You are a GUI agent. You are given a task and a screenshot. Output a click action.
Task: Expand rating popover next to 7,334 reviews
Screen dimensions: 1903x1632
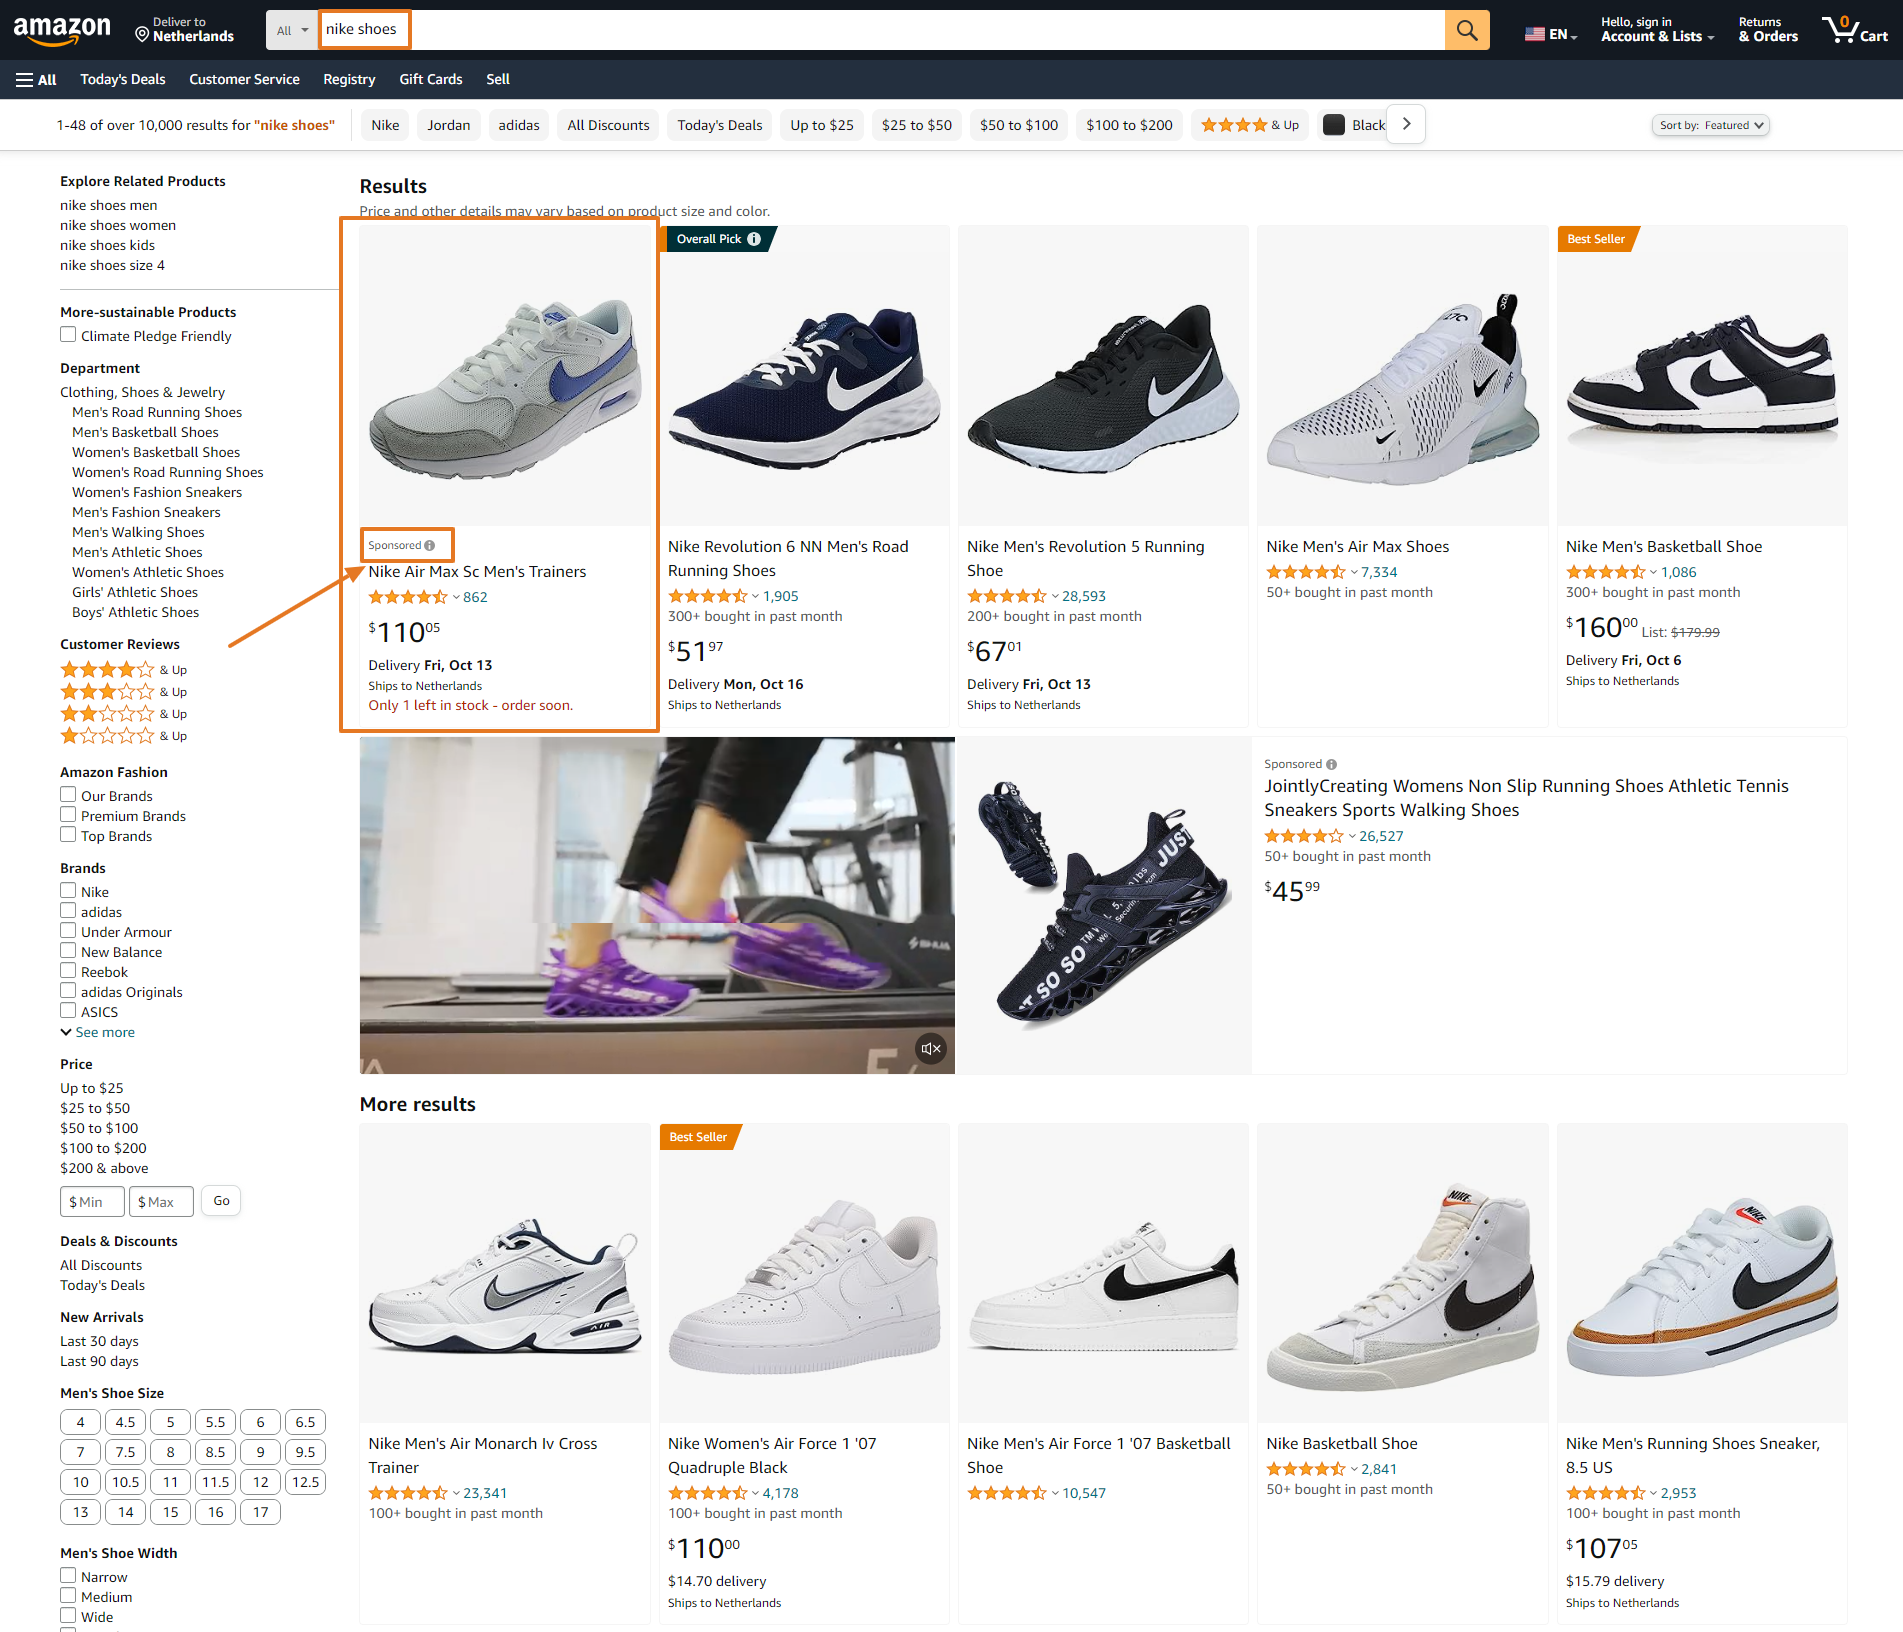click(1354, 573)
